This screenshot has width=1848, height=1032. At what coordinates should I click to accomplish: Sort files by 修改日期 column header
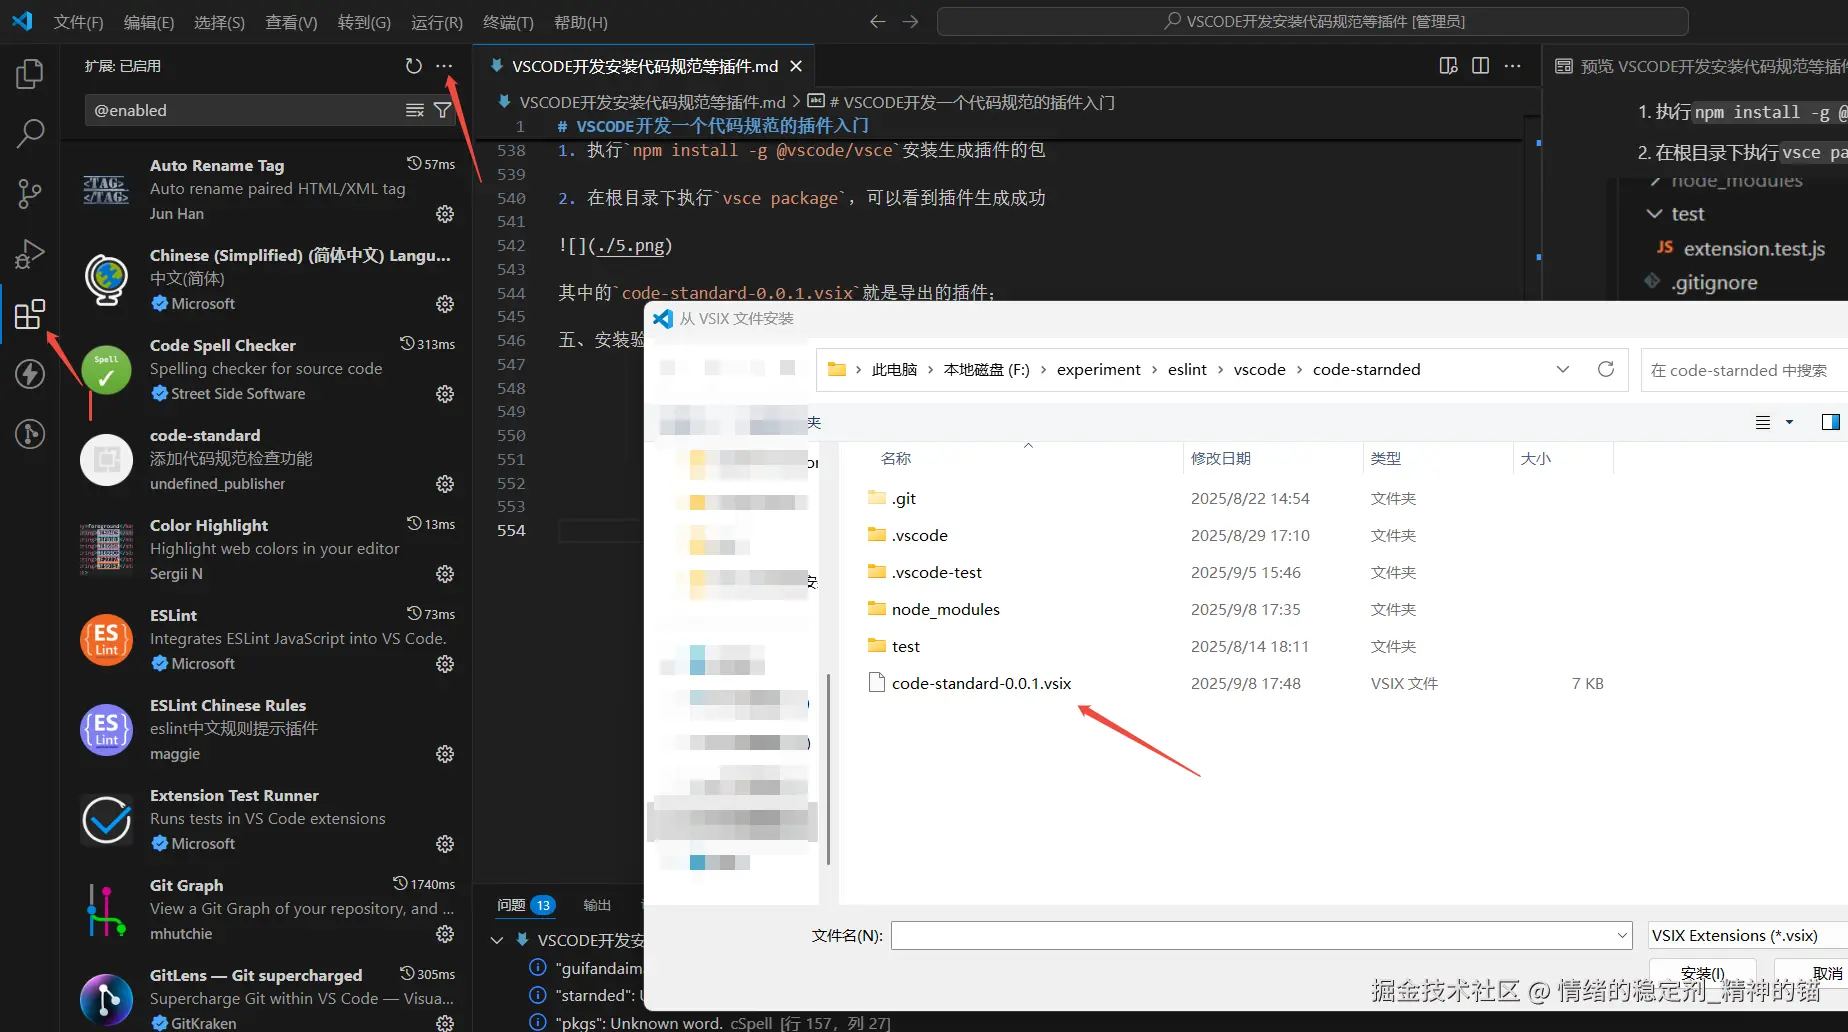pyautogui.click(x=1272, y=458)
